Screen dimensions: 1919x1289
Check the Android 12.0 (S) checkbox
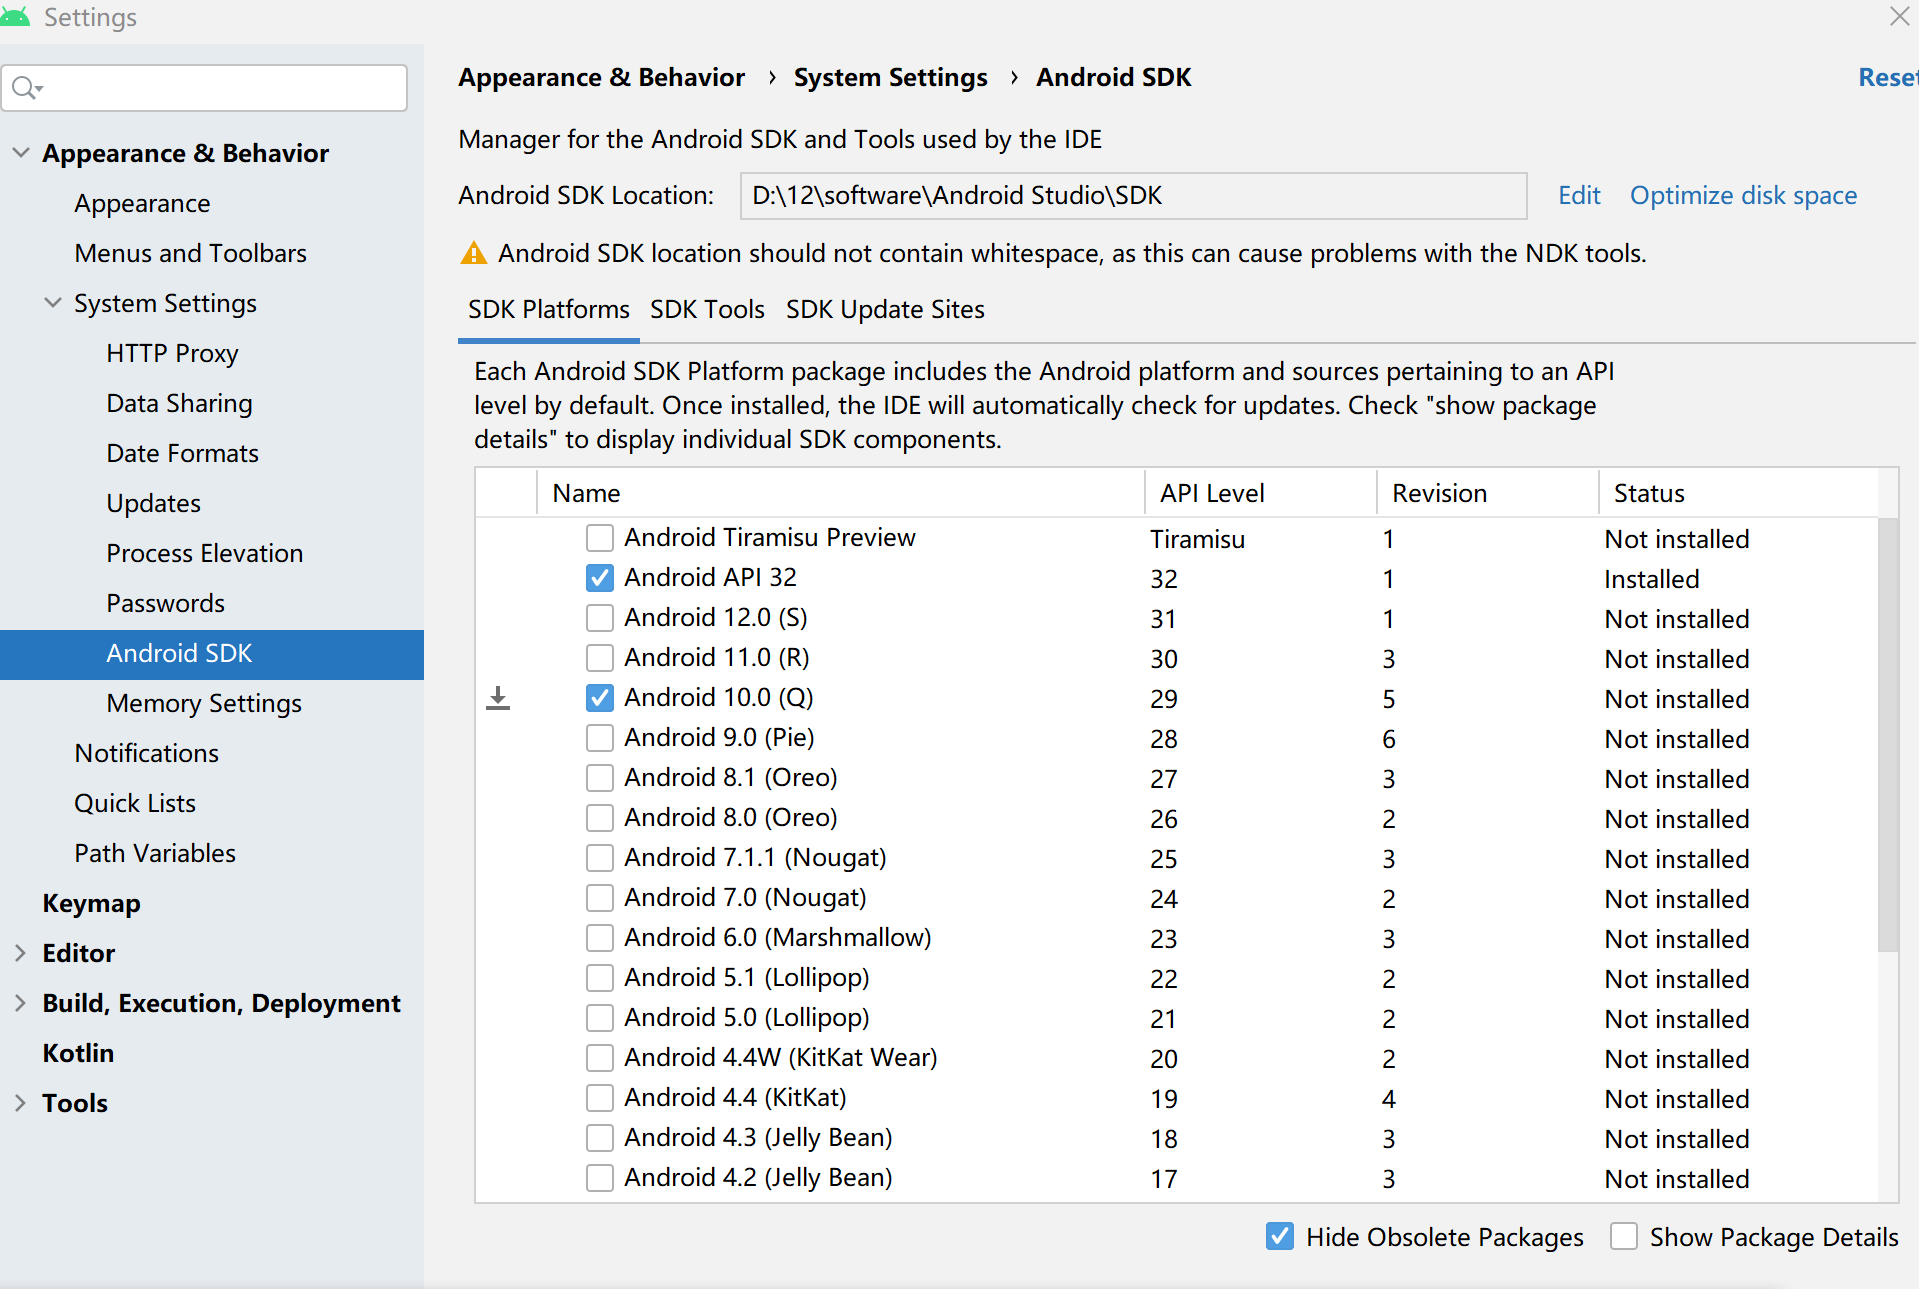[600, 618]
